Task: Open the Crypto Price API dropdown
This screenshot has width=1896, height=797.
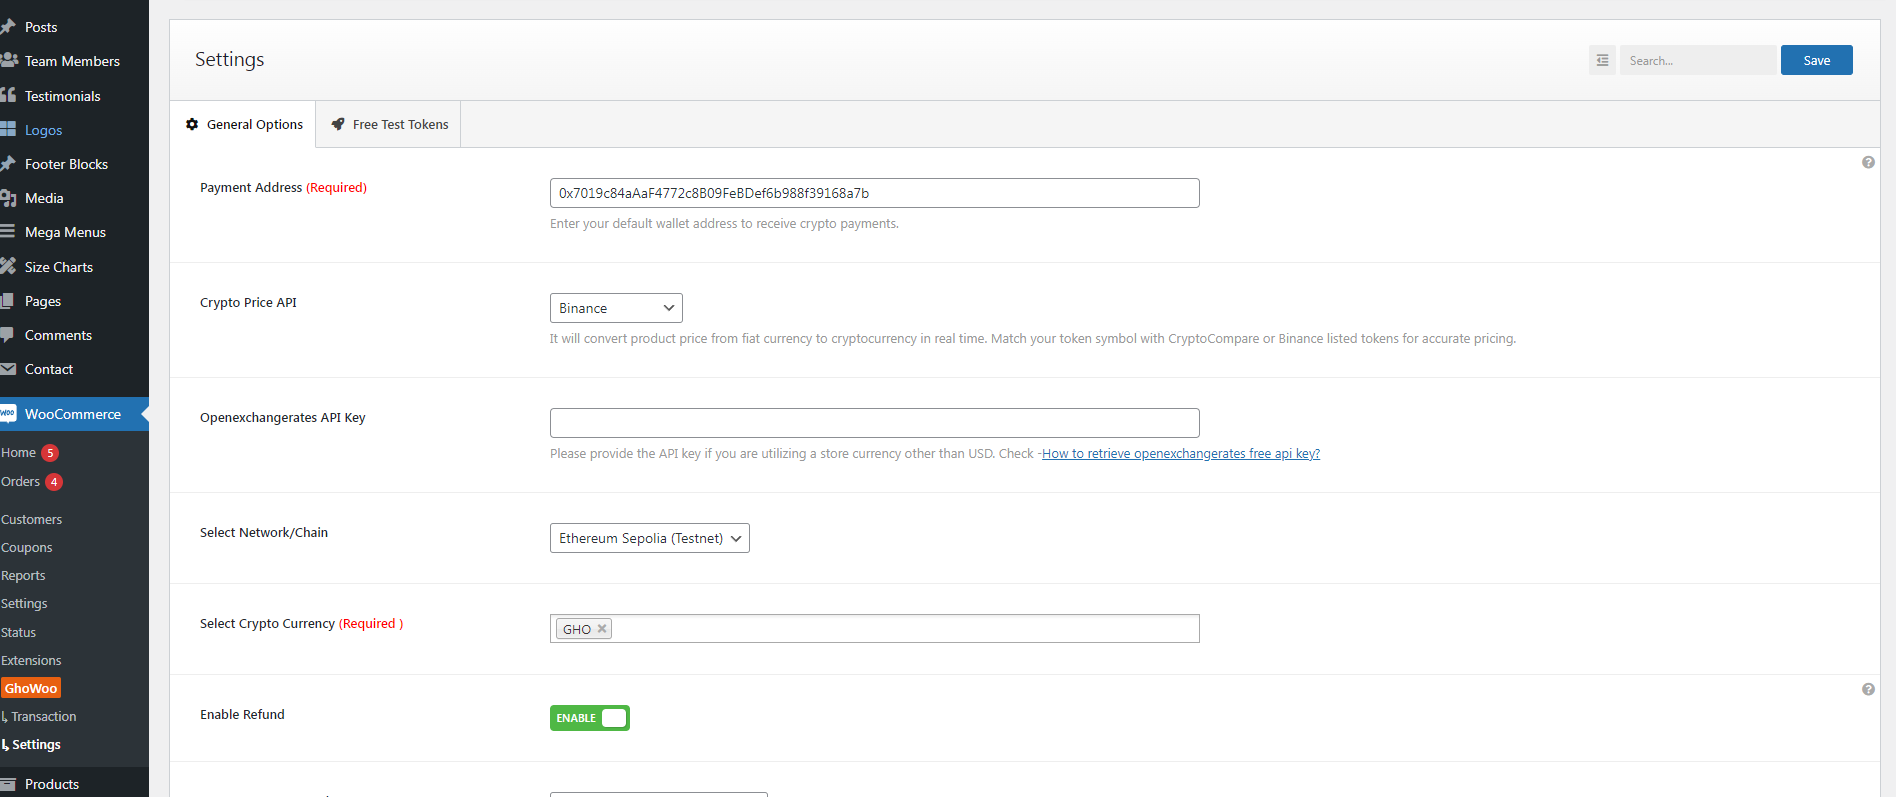Action: [x=616, y=308]
